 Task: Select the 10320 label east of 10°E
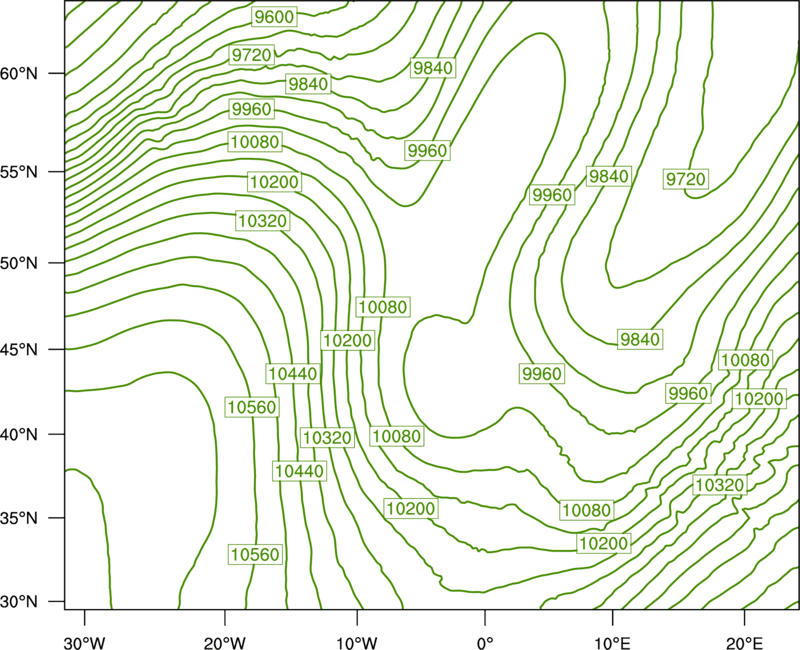(719, 485)
